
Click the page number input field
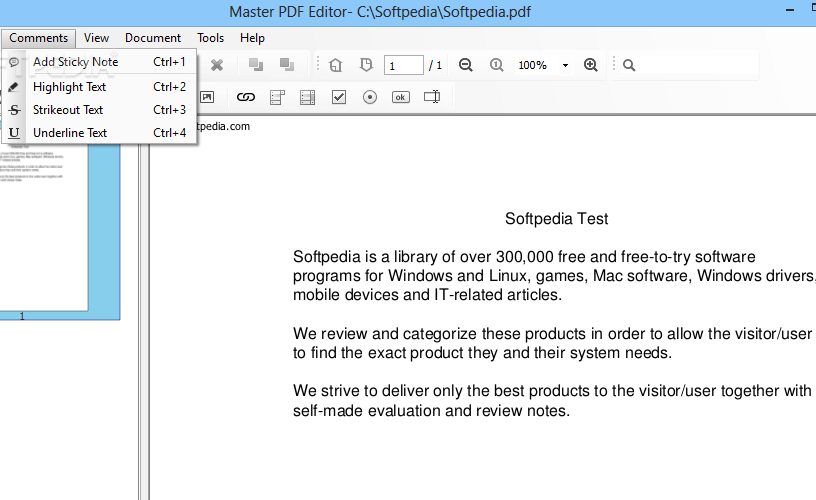(x=404, y=66)
